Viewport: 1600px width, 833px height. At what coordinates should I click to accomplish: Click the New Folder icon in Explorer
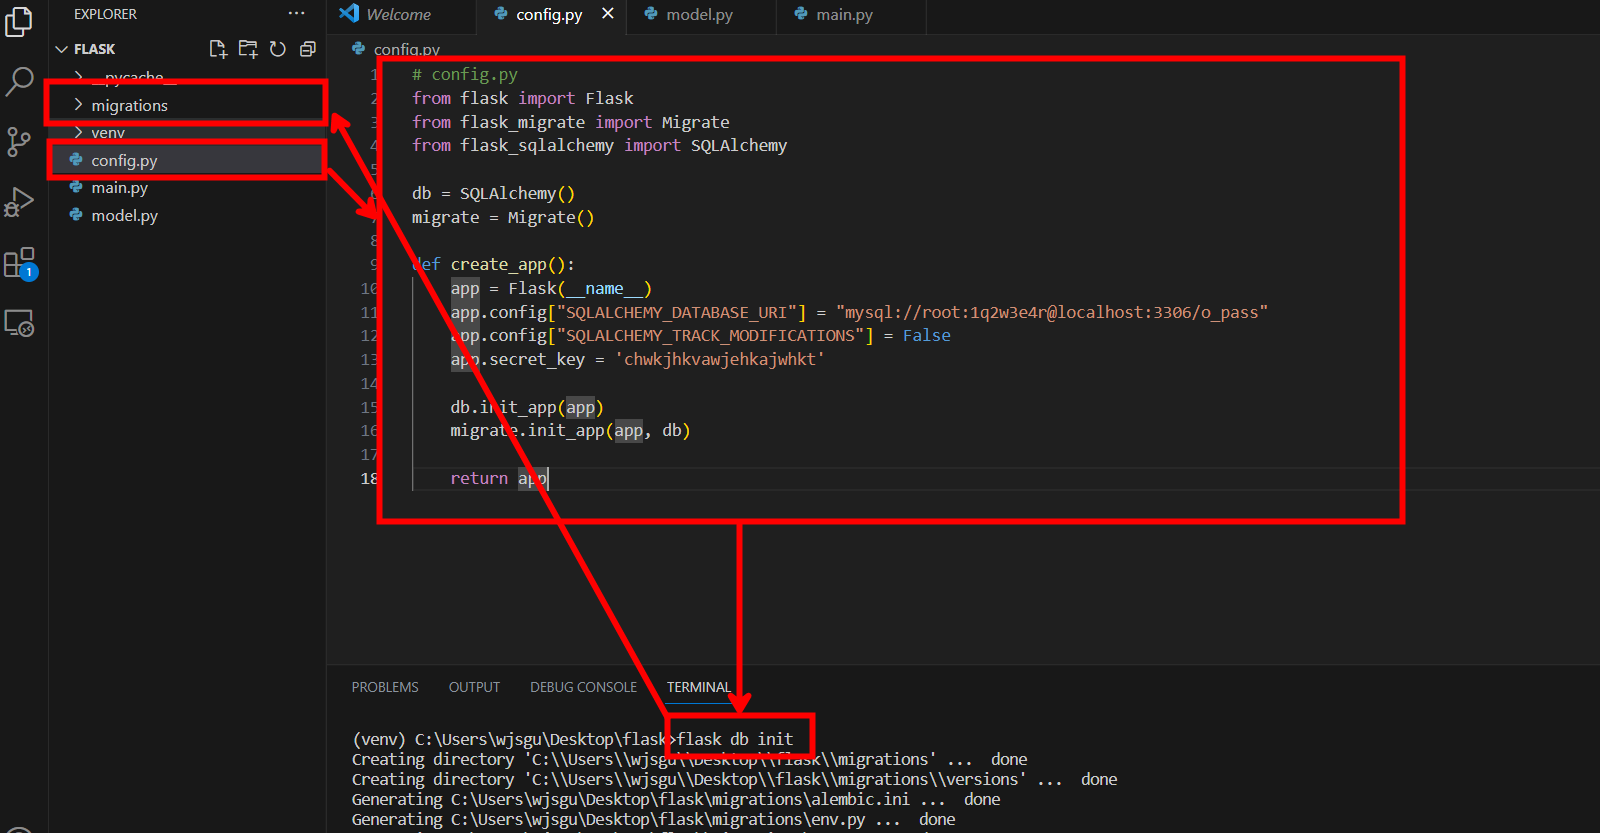point(248,49)
